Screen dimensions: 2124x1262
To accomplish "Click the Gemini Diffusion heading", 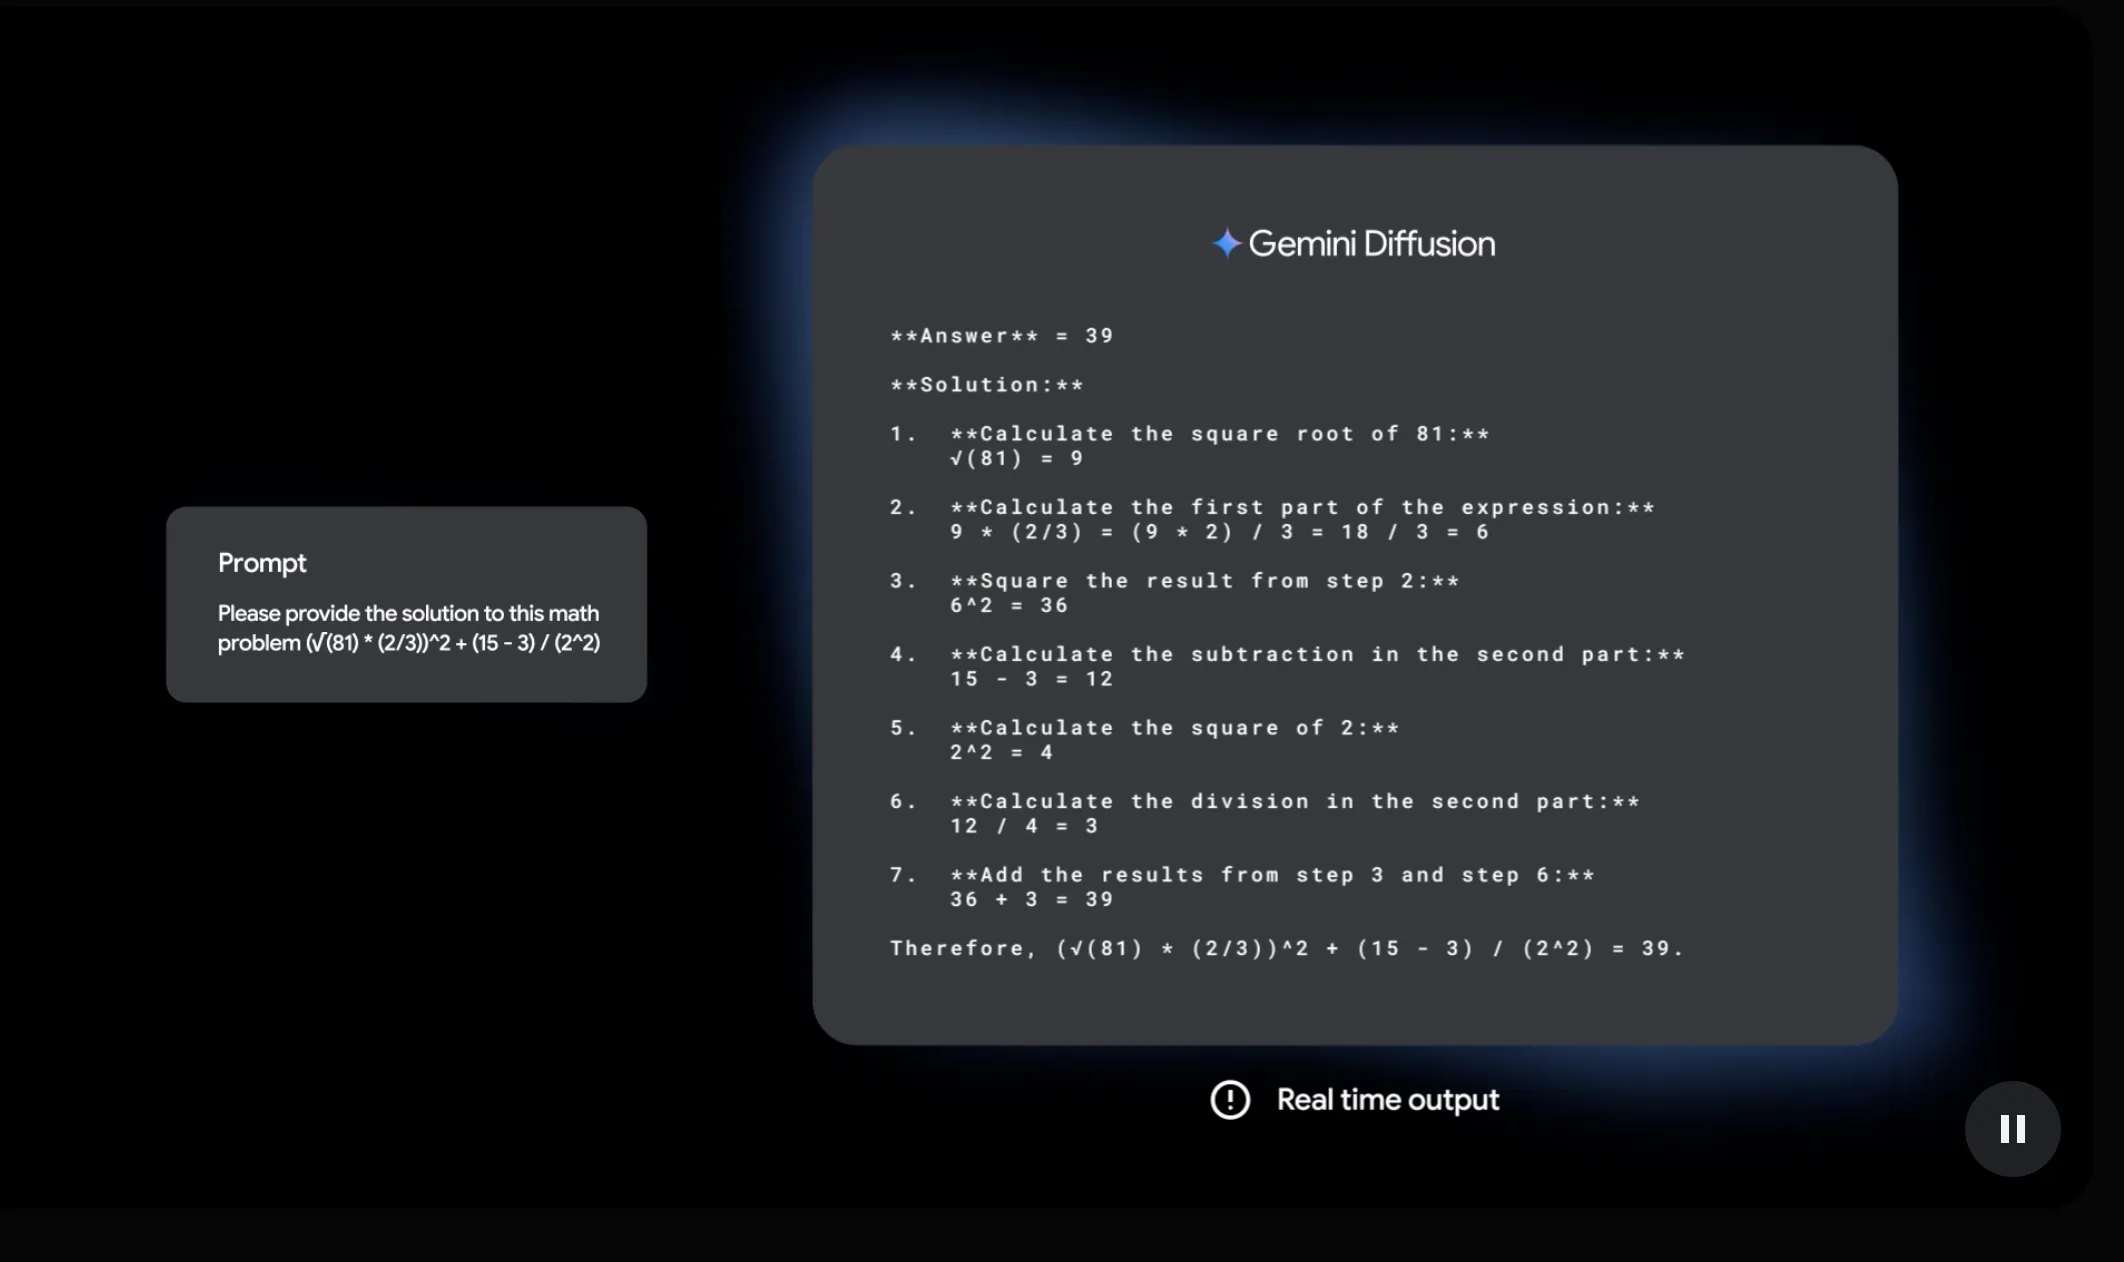I will (1372, 243).
